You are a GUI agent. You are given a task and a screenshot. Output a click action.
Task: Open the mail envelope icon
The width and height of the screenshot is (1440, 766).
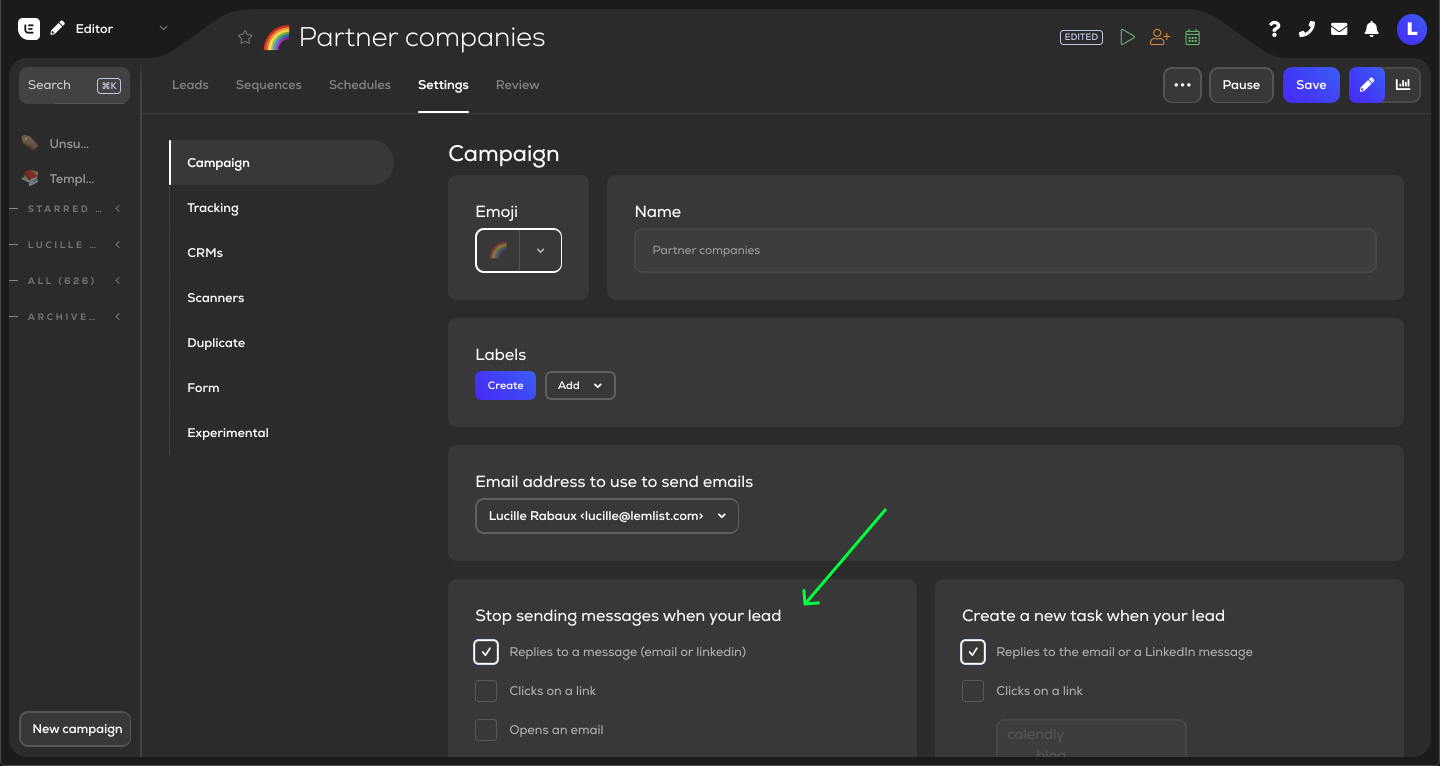pyautogui.click(x=1339, y=29)
